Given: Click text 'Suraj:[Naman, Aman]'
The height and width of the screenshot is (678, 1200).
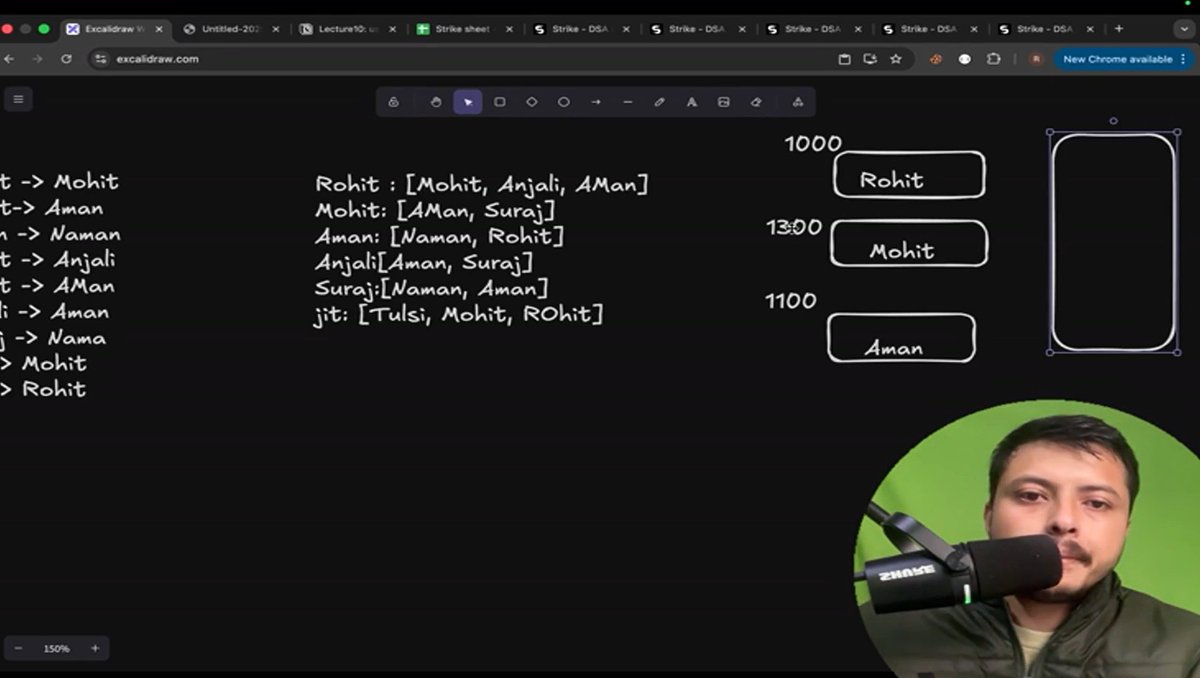Looking at the screenshot, I should coord(431,288).
